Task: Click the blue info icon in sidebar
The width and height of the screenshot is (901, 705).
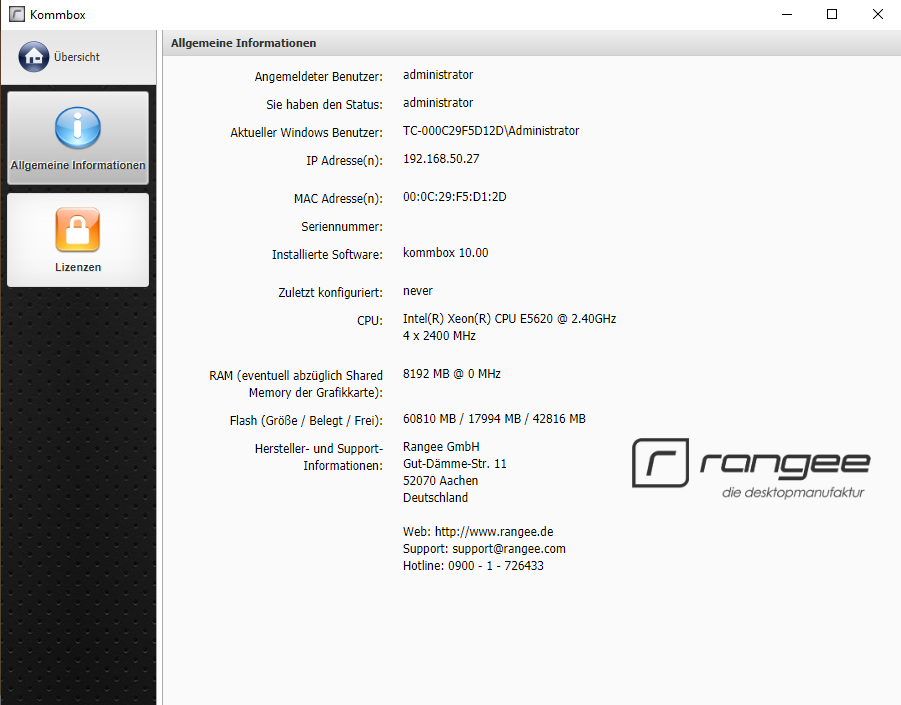Action: pyautogui.click(x=78, y=128)
